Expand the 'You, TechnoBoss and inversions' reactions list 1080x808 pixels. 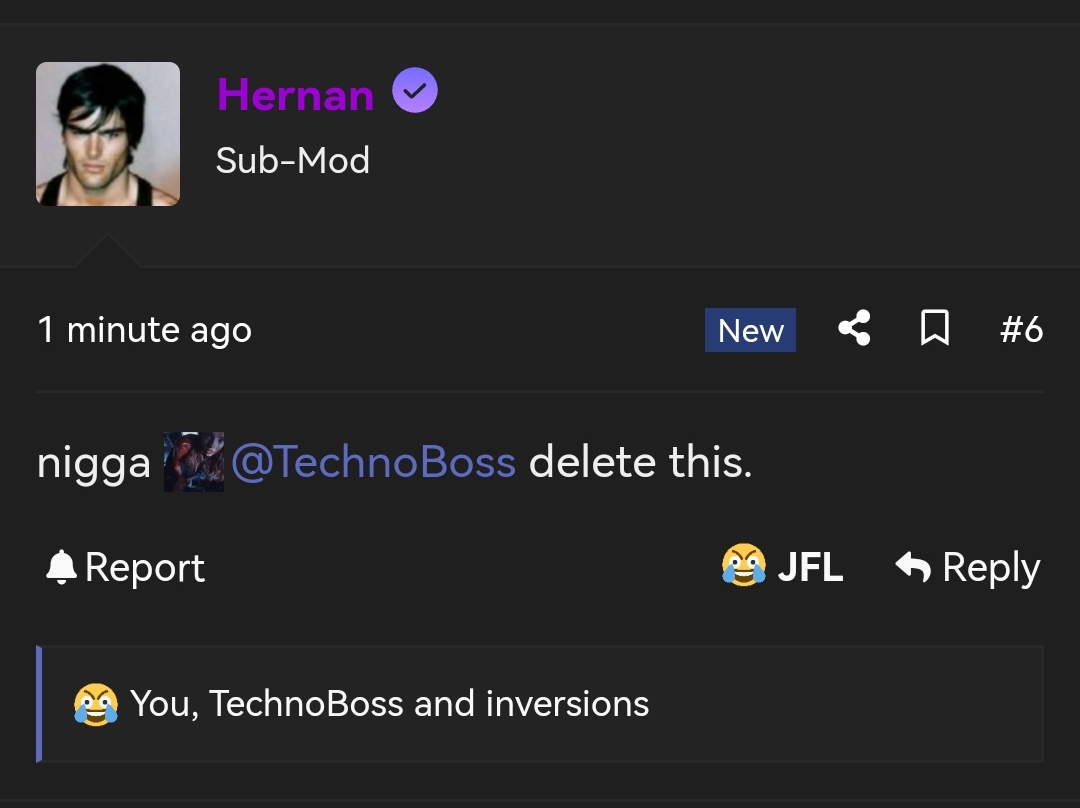pos(388,703)
